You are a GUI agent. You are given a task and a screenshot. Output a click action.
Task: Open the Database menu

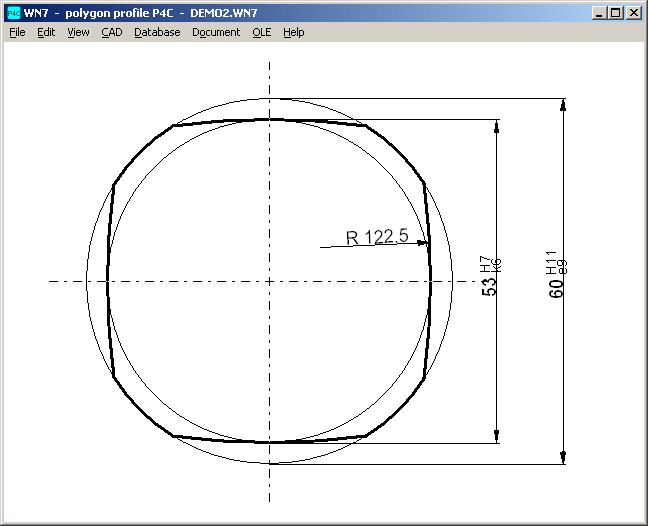(157, 32)
